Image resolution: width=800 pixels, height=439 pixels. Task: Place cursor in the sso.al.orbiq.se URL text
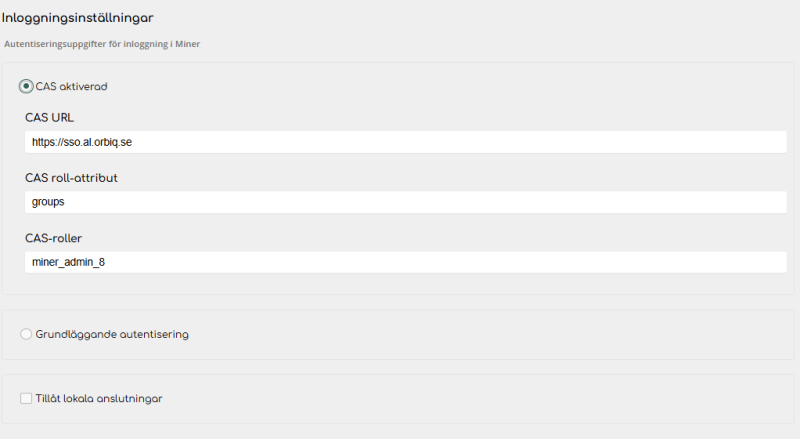click(x=89, y=142)
